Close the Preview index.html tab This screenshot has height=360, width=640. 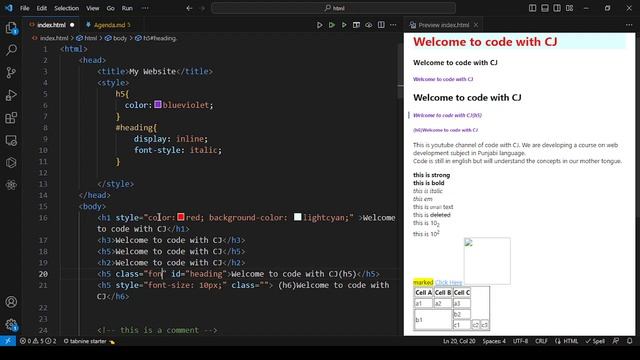coord(476,25)
